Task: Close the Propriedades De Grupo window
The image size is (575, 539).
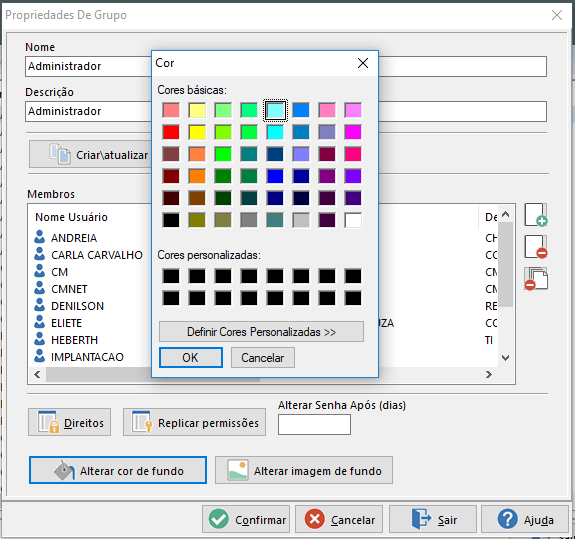Action: (x=557, y=15)
